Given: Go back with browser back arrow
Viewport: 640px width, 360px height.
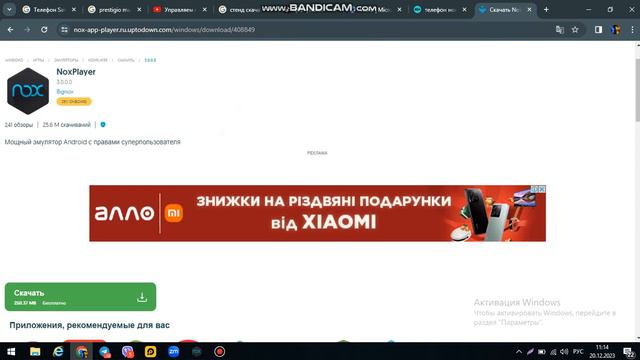Looking at the screenshot, I should (x=10, y=29).
